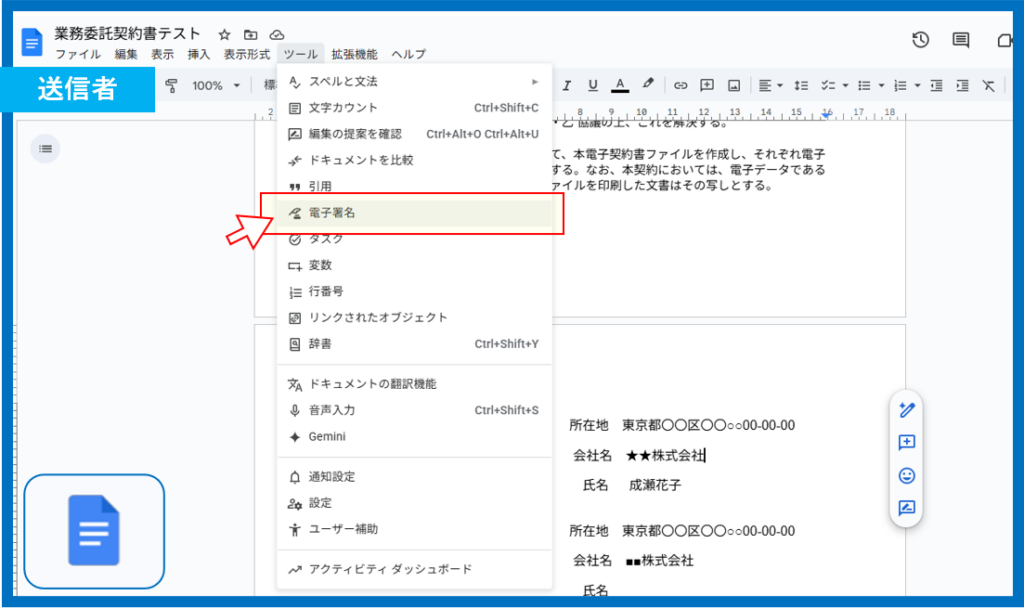
Task: Toggle underline formatting
Action: [x=593, y=85]
